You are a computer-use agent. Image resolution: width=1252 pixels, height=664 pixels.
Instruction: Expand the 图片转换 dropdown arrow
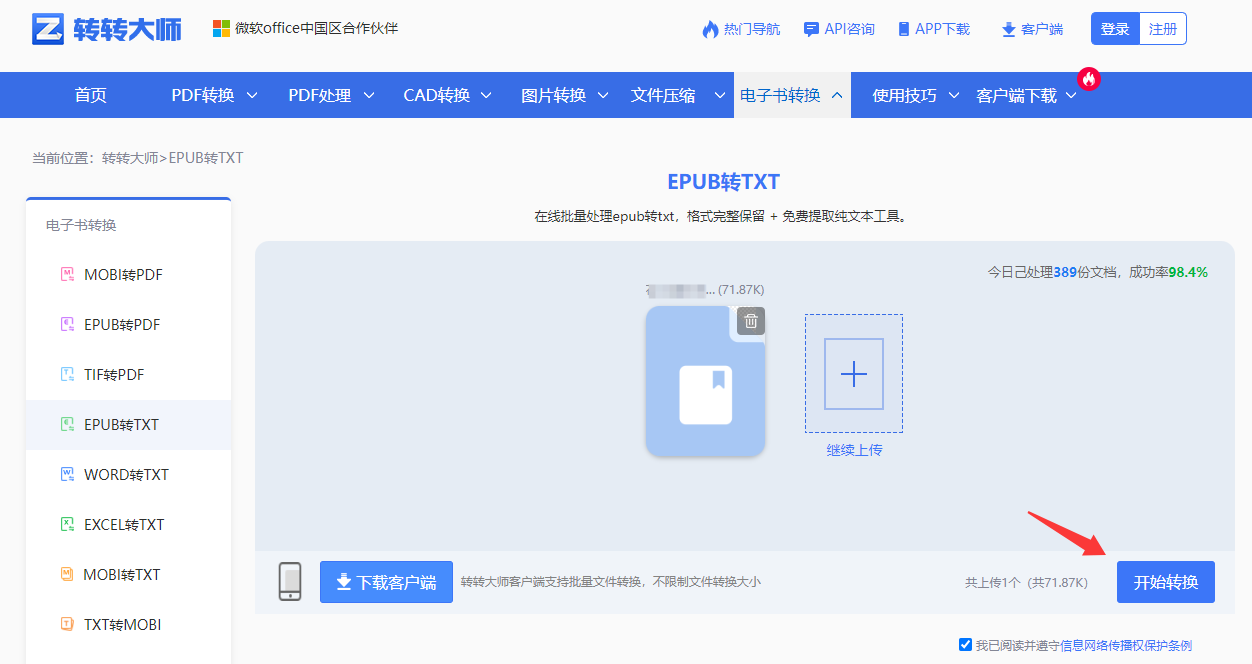(603, 95)
